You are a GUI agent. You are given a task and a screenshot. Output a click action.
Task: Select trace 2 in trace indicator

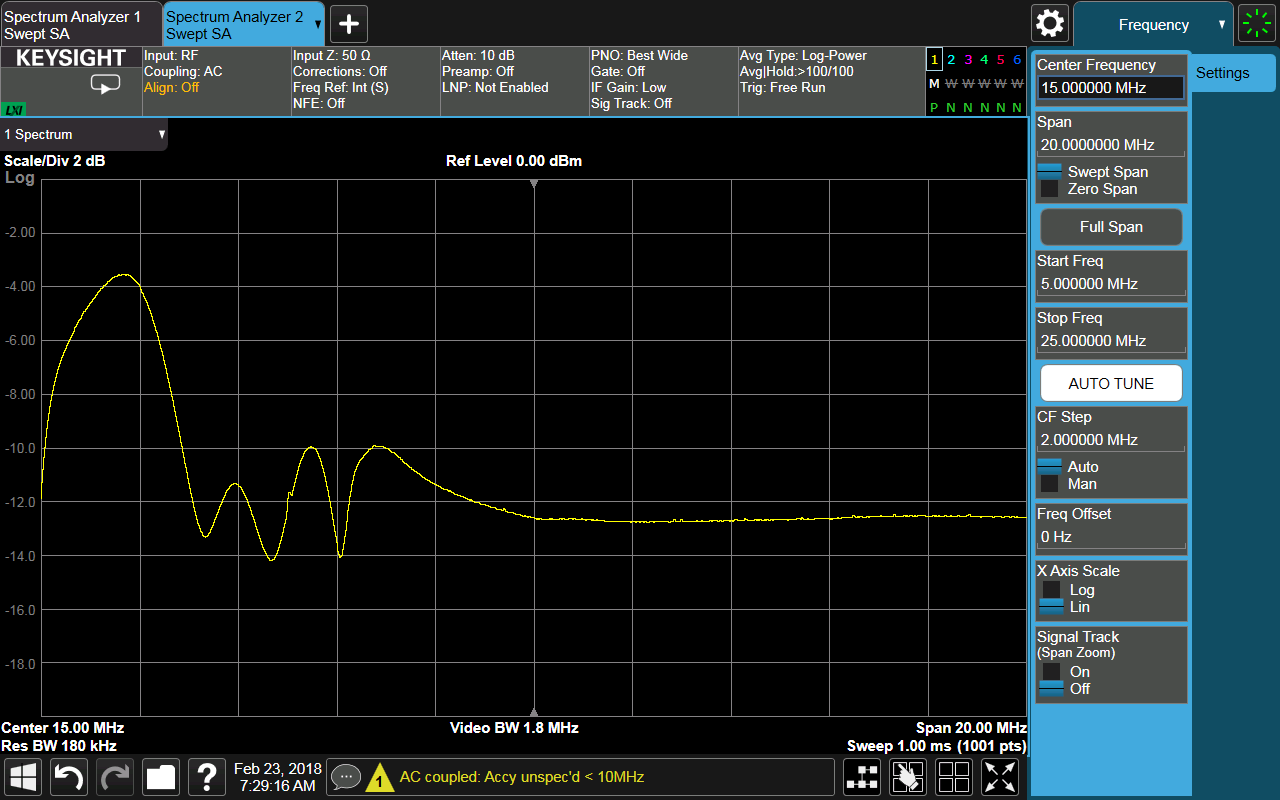click(951, 60)
